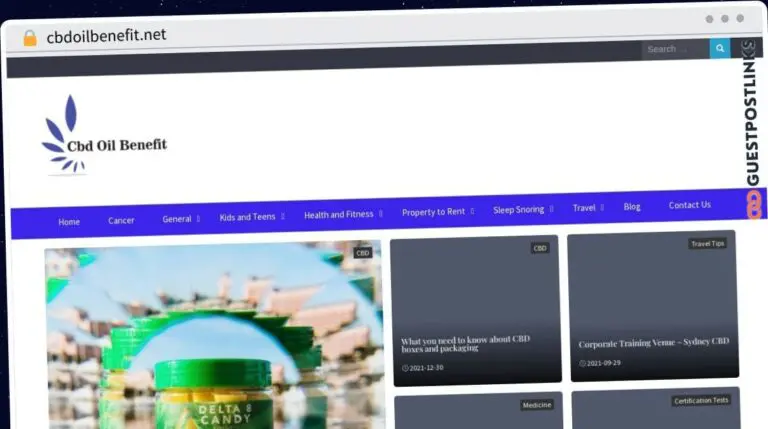This screenshot has height=429, width=768.
Task: Open the Contact Us page
Action: pyautogui.click(x=690, y=205)
